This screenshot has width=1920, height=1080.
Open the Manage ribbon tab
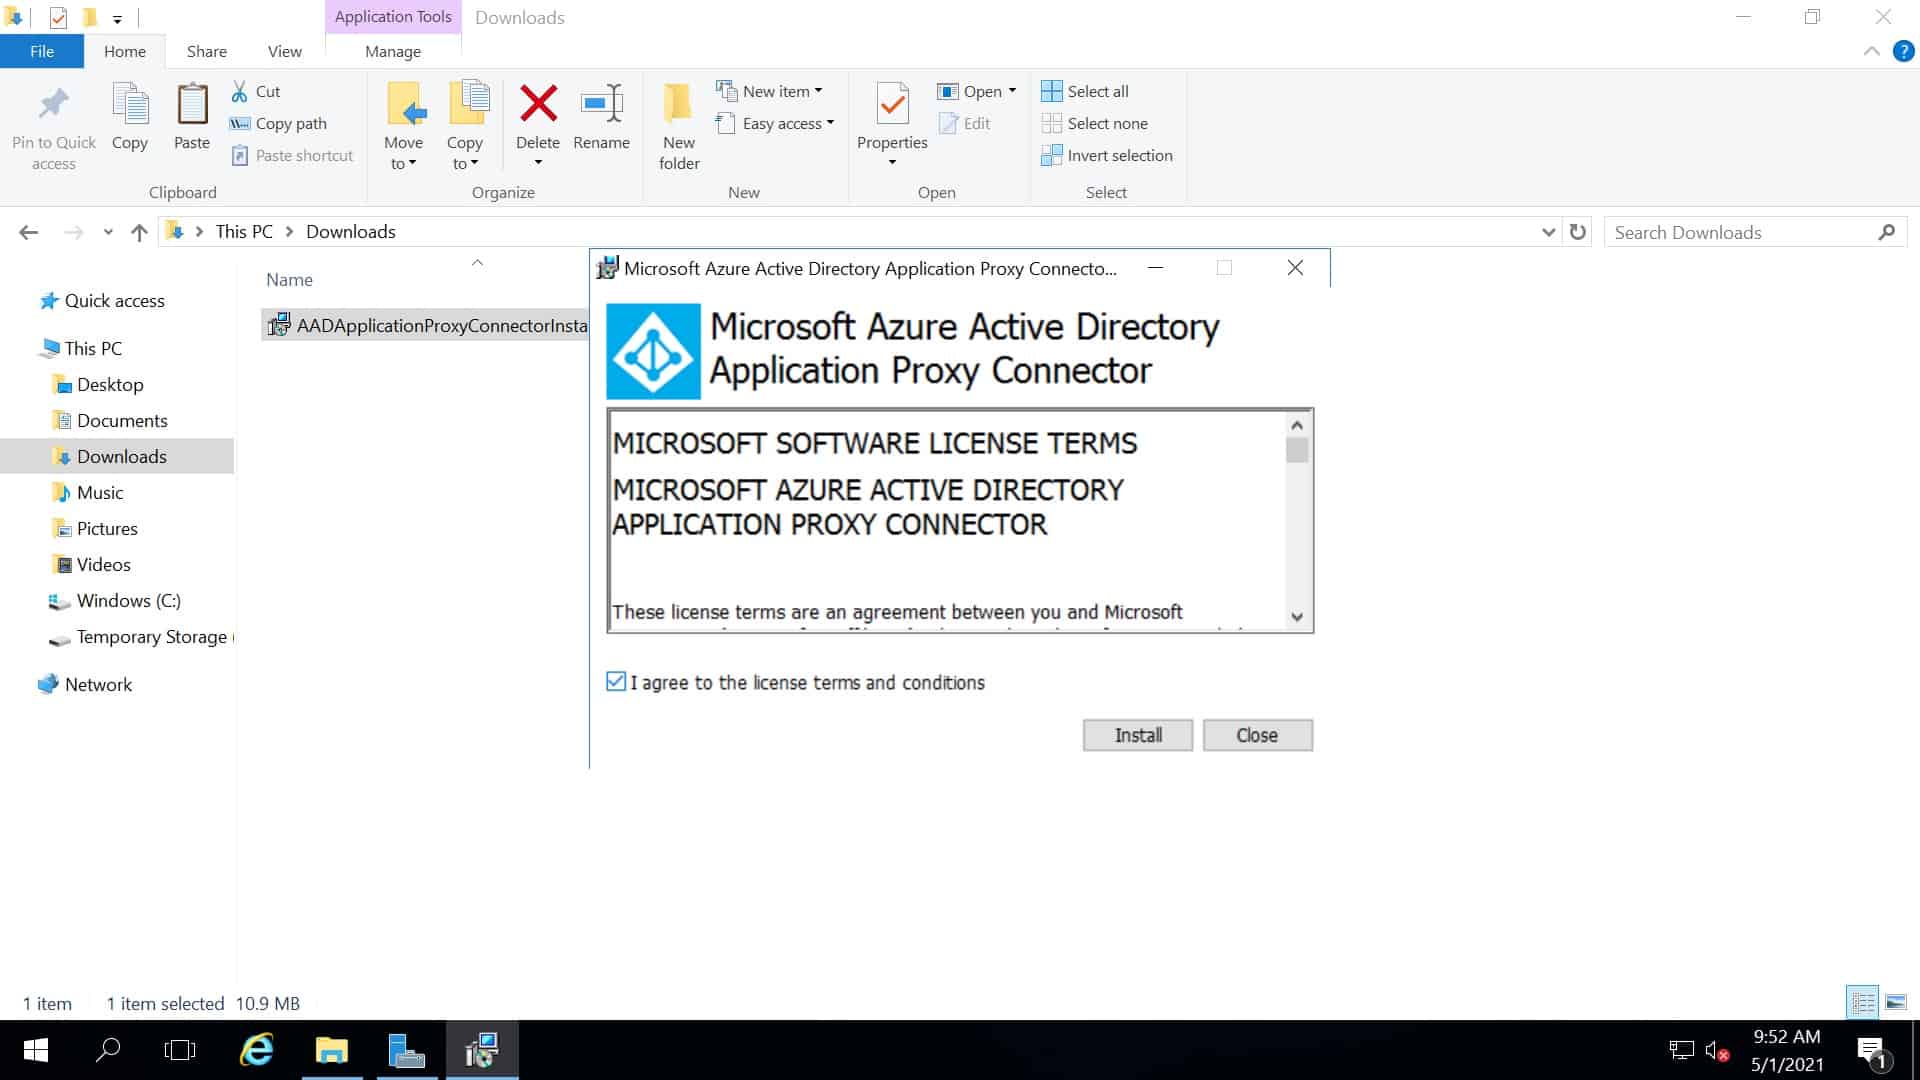pos(393,51)
